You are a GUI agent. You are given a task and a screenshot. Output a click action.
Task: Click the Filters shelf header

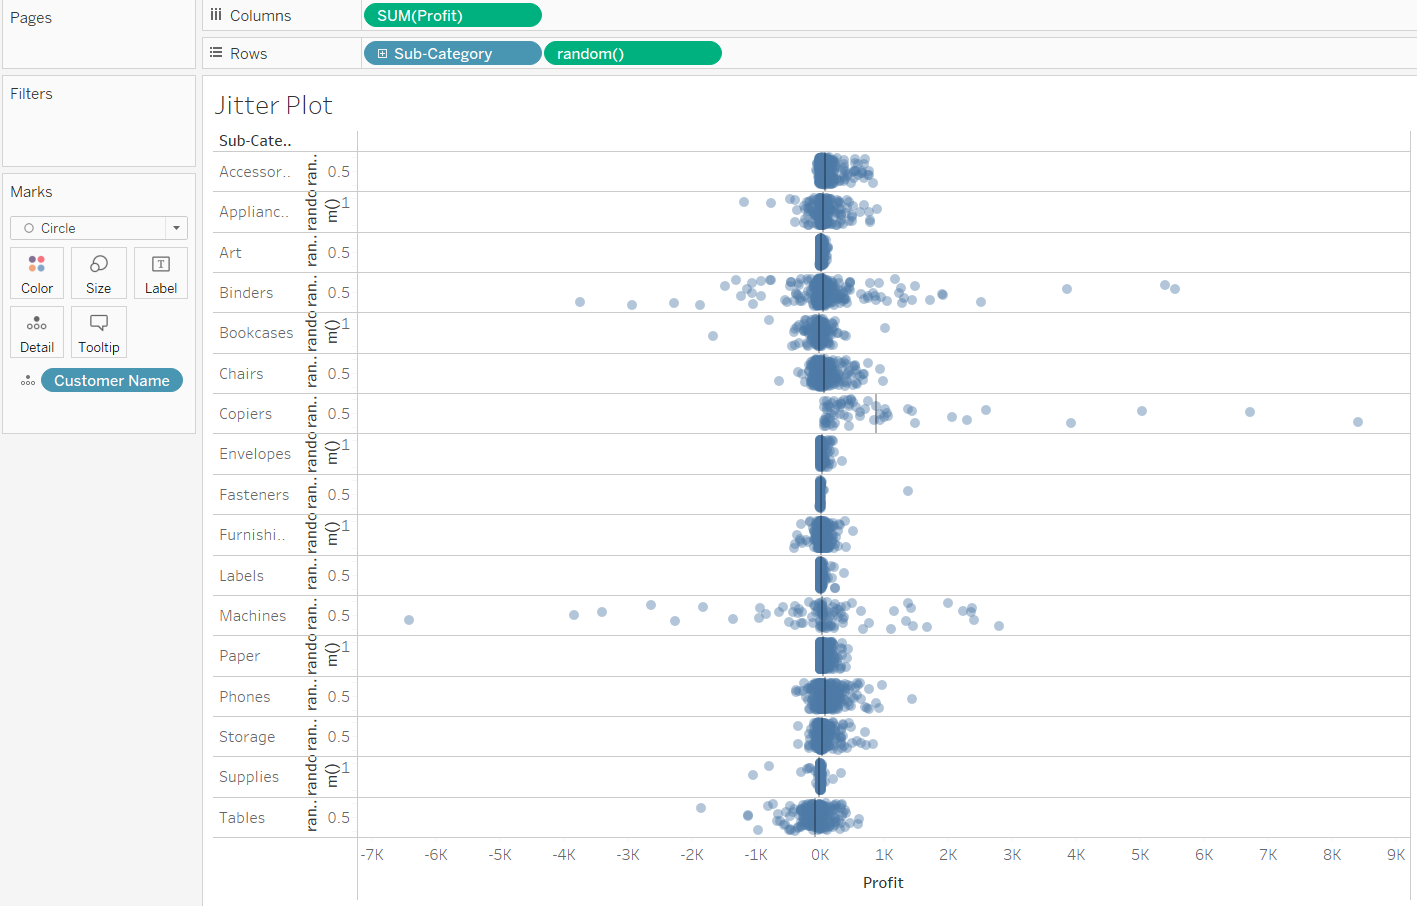[x=31, y=94]
